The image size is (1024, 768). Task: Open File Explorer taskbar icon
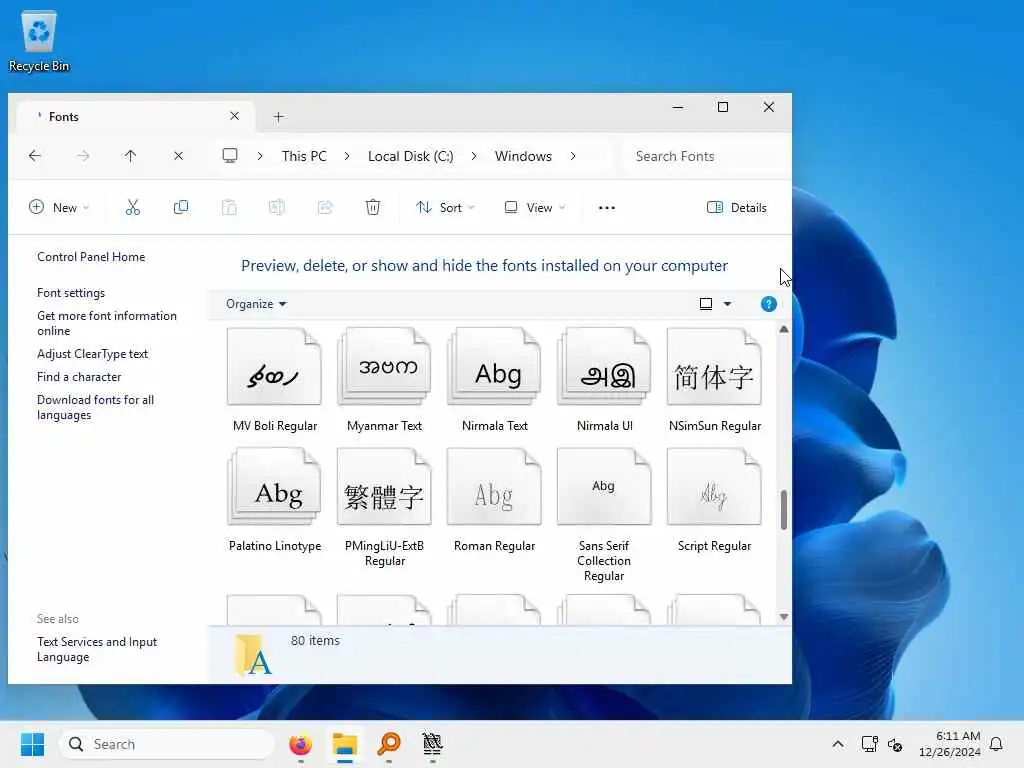click(344, 744)
